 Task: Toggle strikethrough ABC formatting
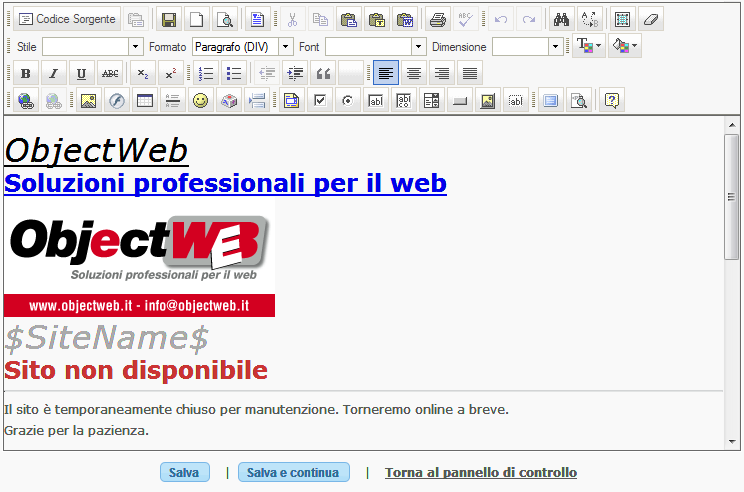coord(110,73)
